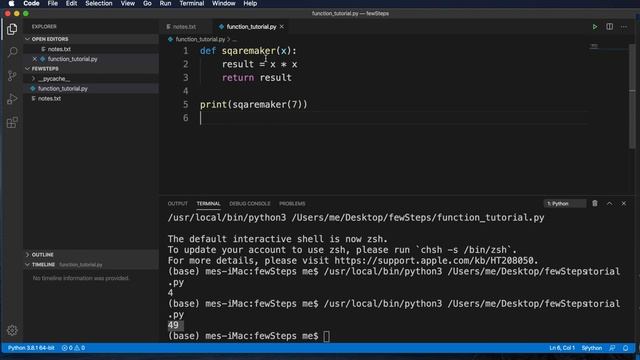
Task: Open the Code application menu
Action: [31, 3]
